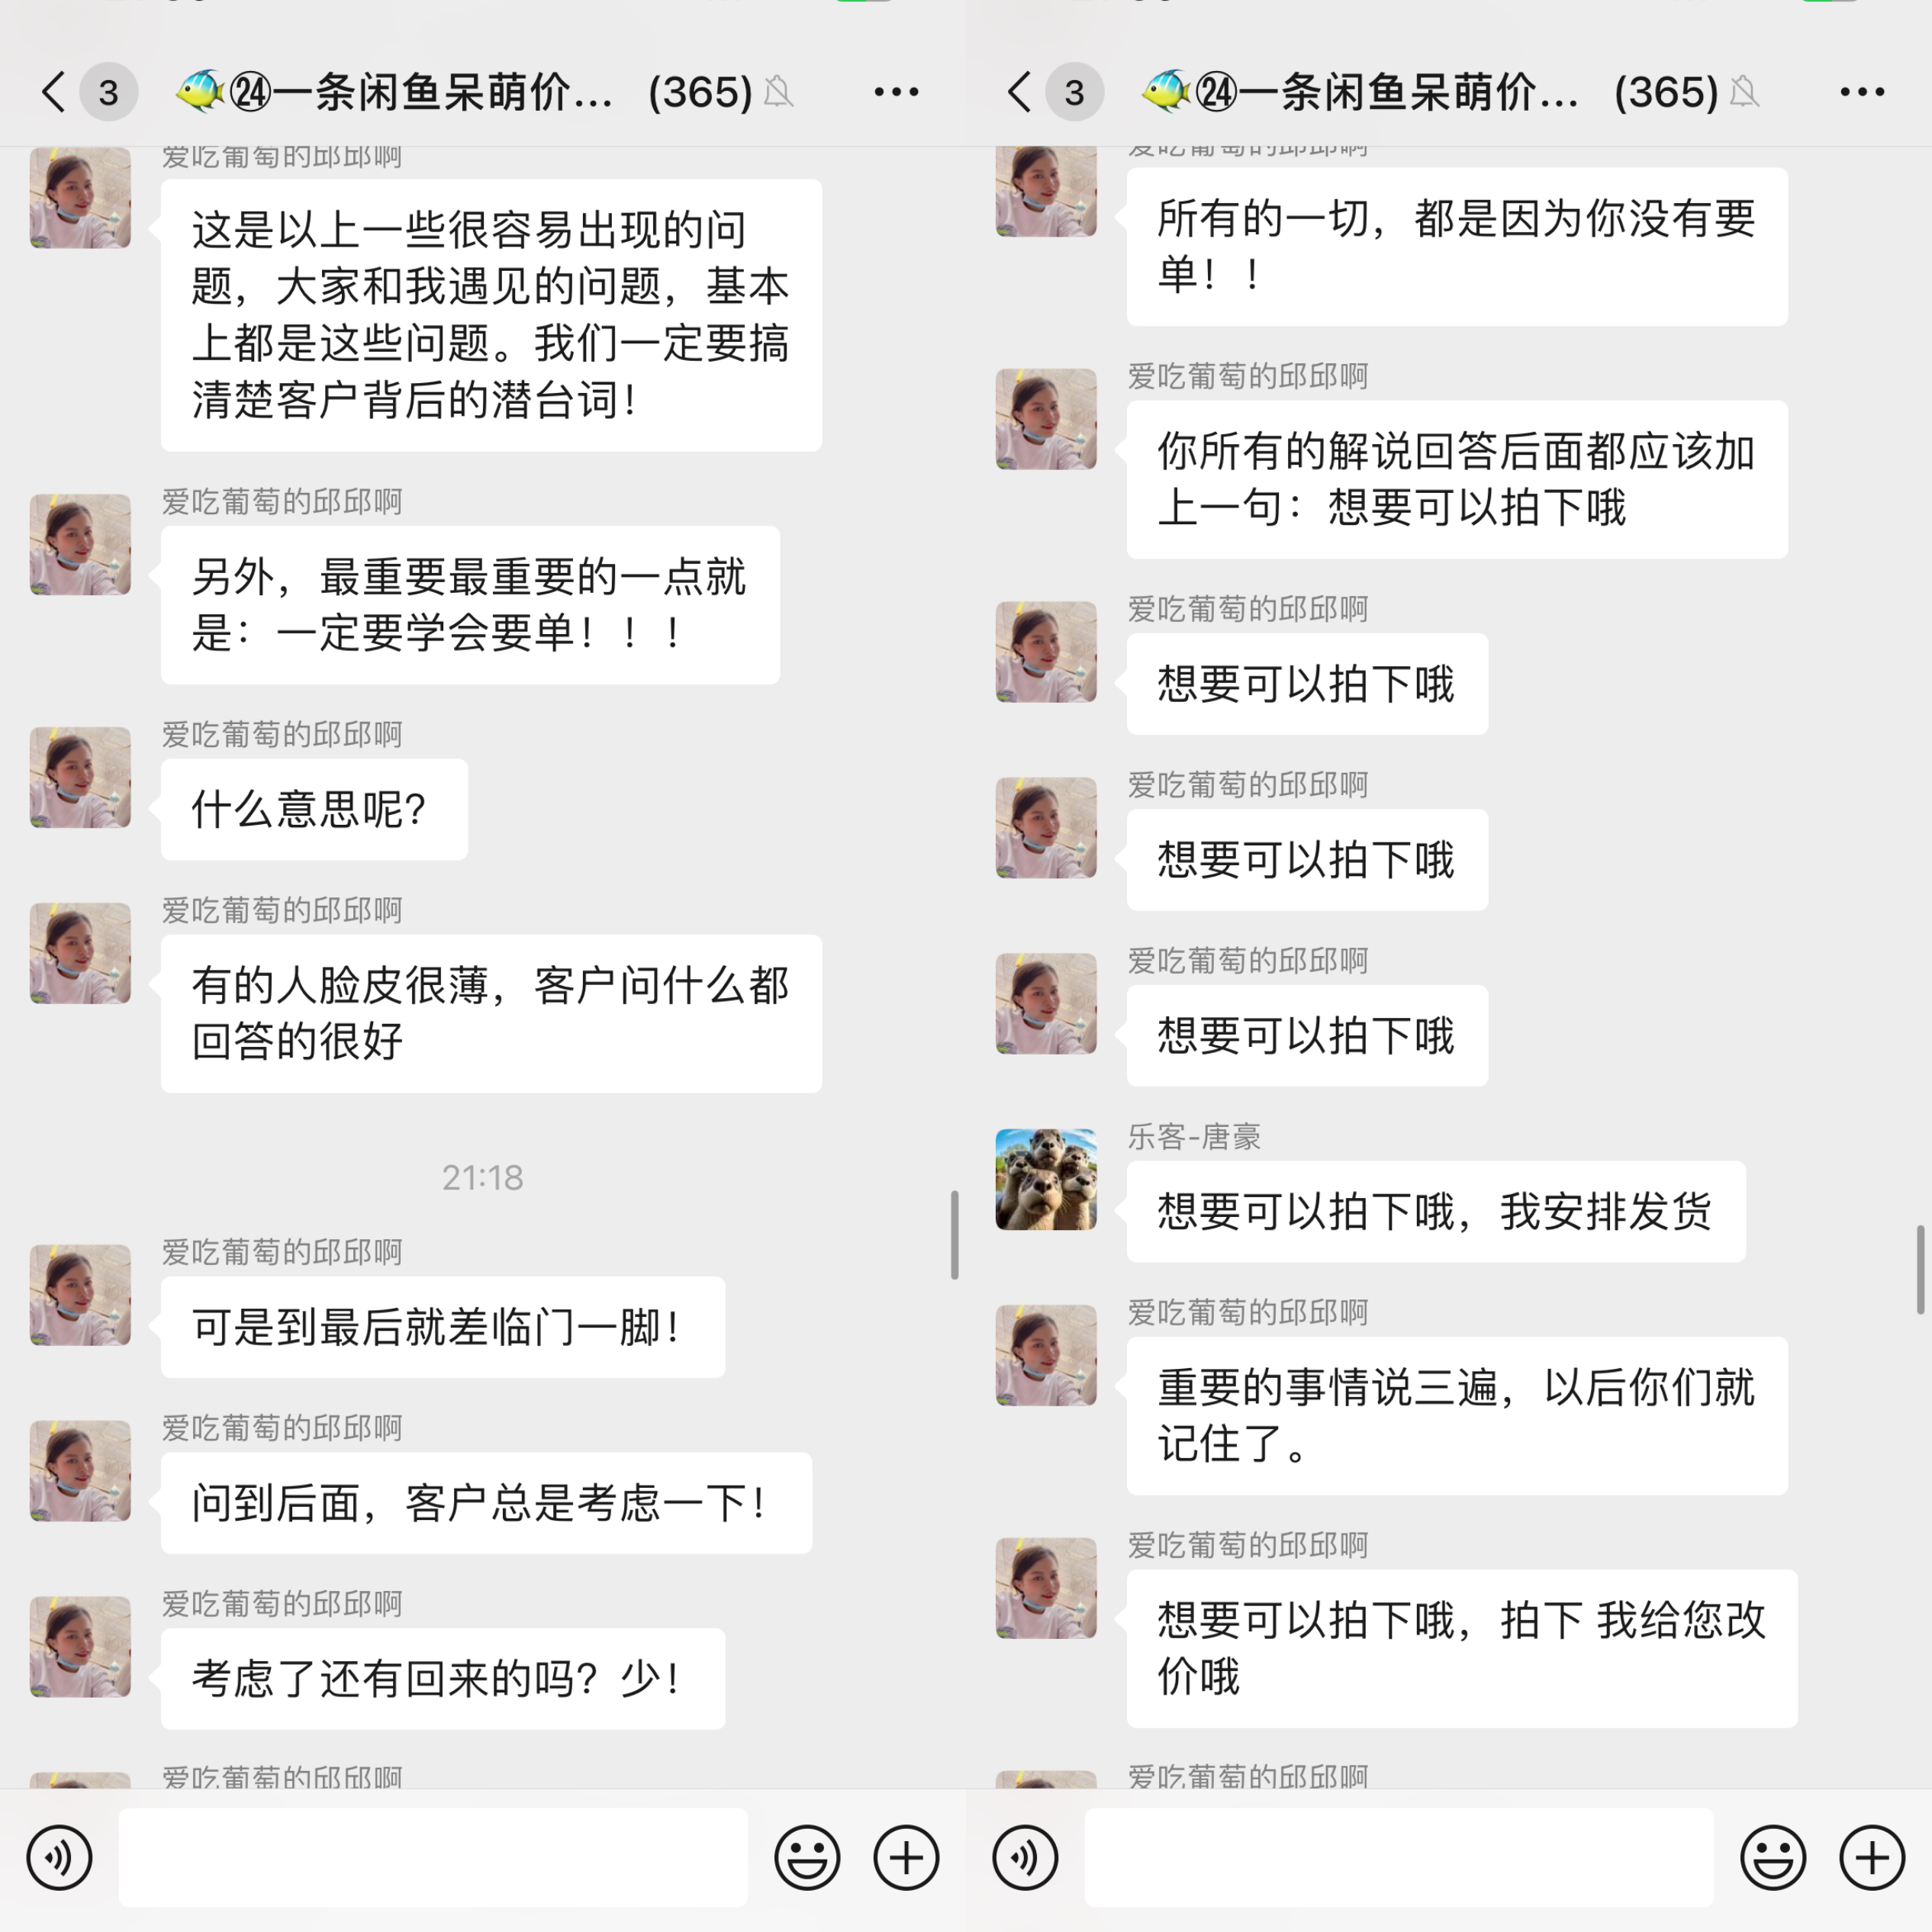This screenshot has width=1932, height=1932.
Task: Open emoji picker in right chat
Action: 1773,1858
